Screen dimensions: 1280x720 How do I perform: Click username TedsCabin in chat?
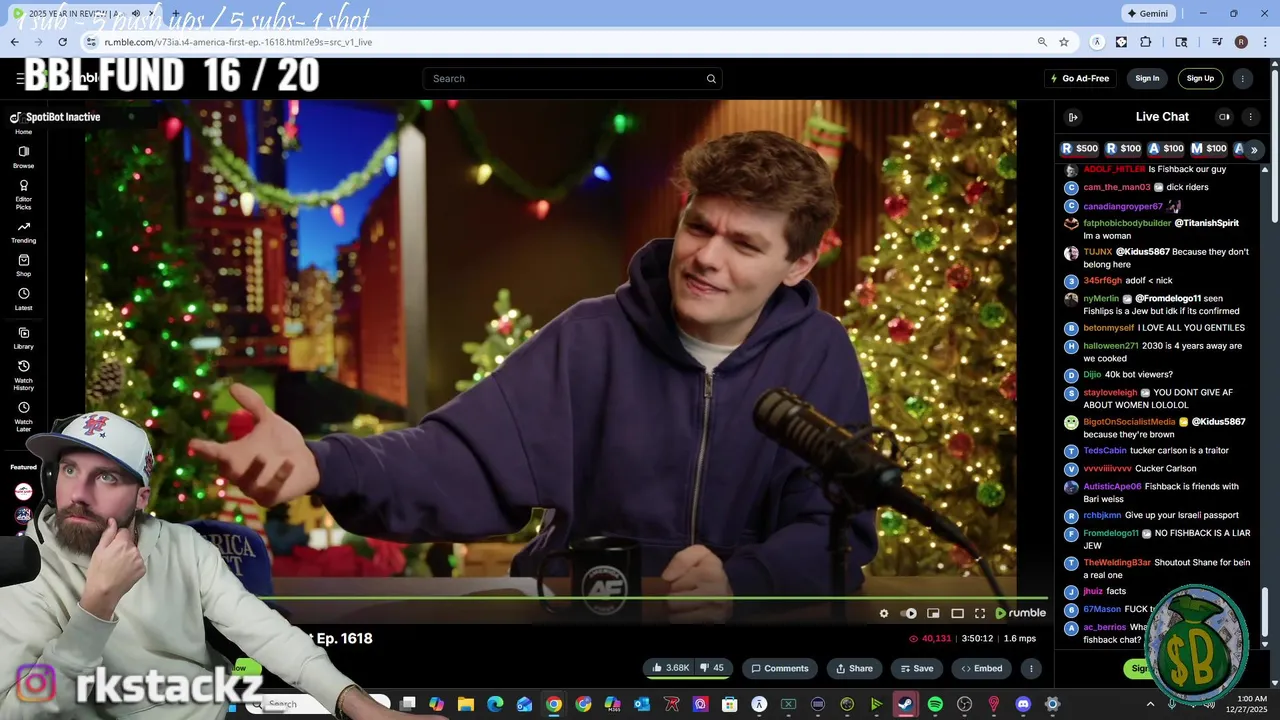pos(1105,450)
